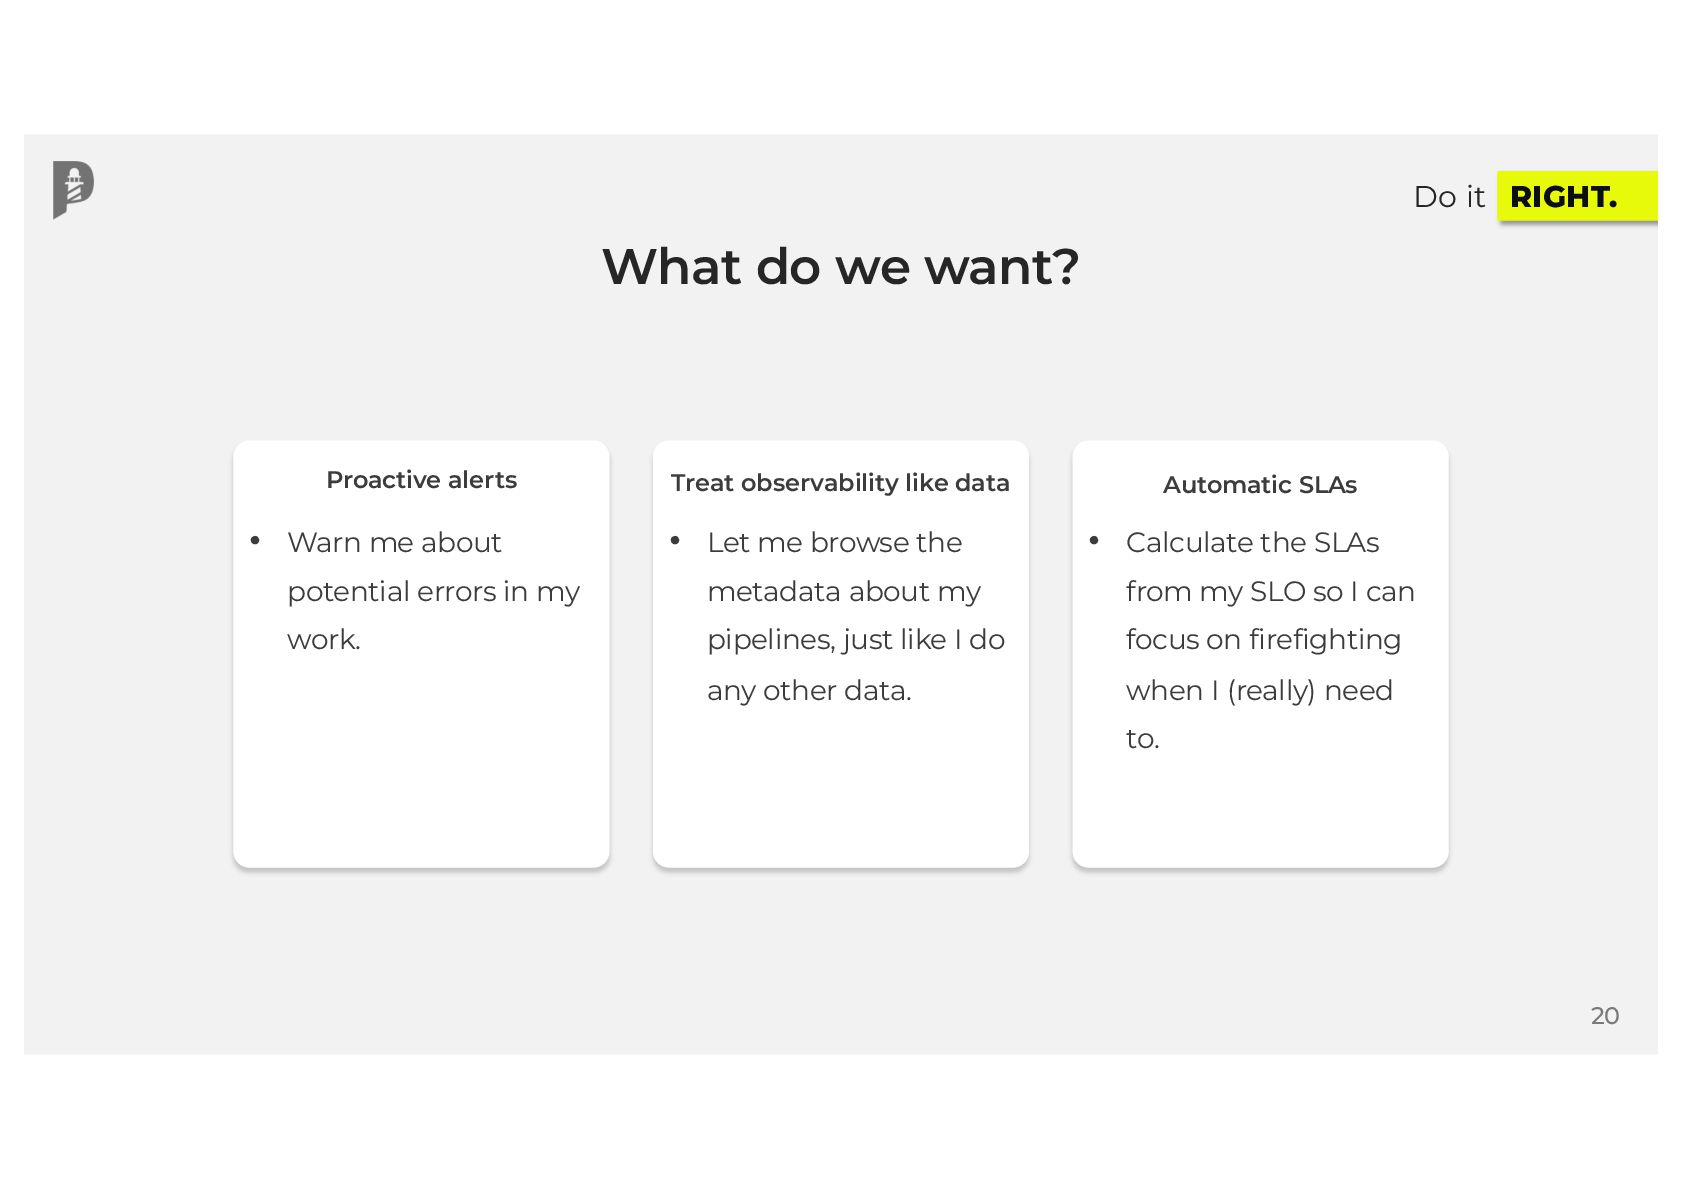
Task: Select the 'Let me browse the metadata' paragraph
Action: 856,616
